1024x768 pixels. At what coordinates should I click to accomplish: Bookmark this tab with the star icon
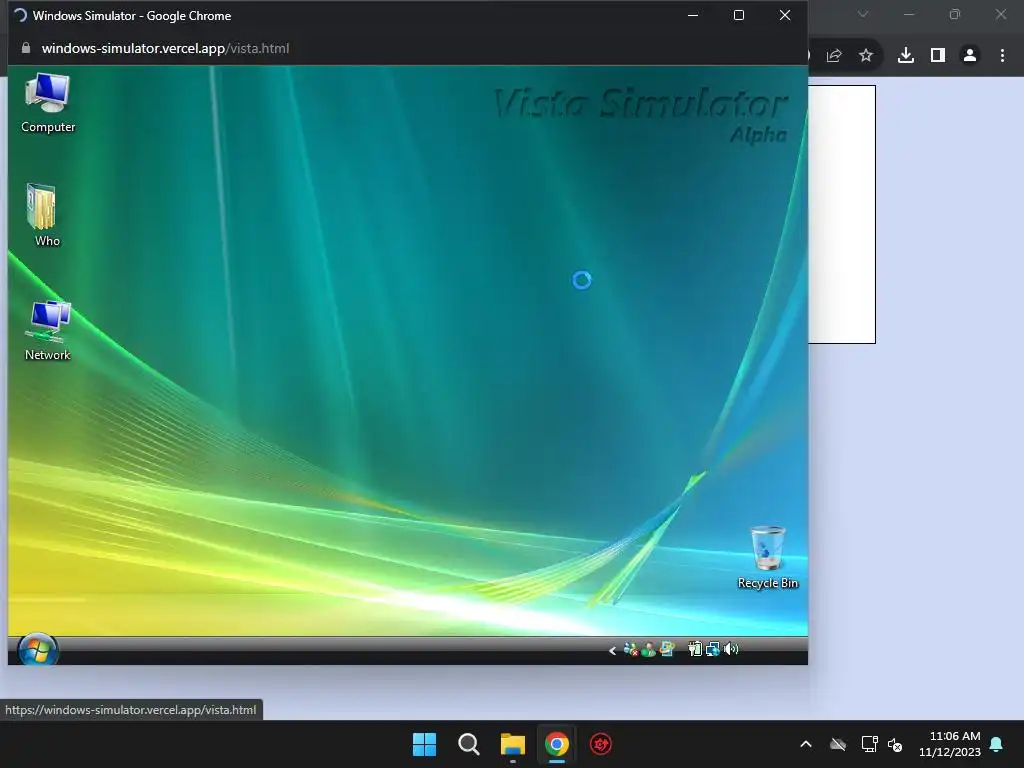(866, 56)
